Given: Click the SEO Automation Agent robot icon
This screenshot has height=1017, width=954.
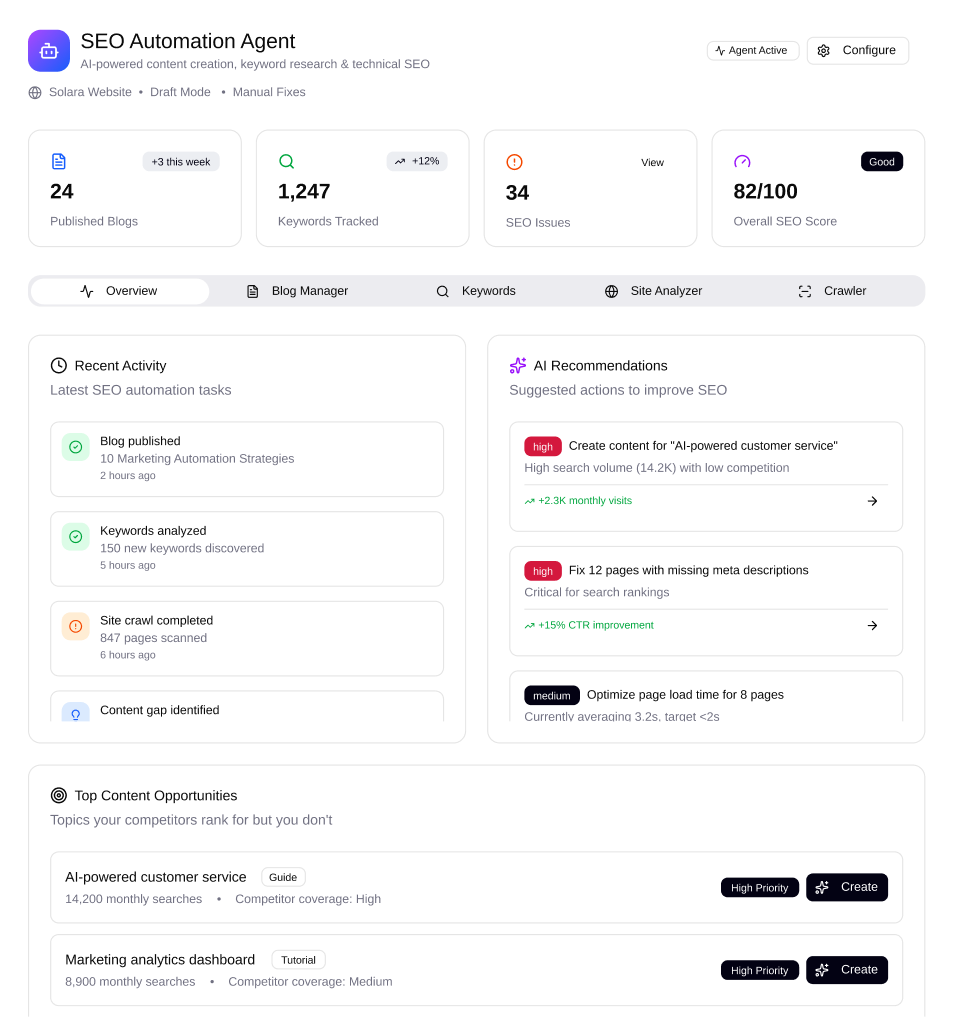Looking at the screenshot, I should click(48, 50).
